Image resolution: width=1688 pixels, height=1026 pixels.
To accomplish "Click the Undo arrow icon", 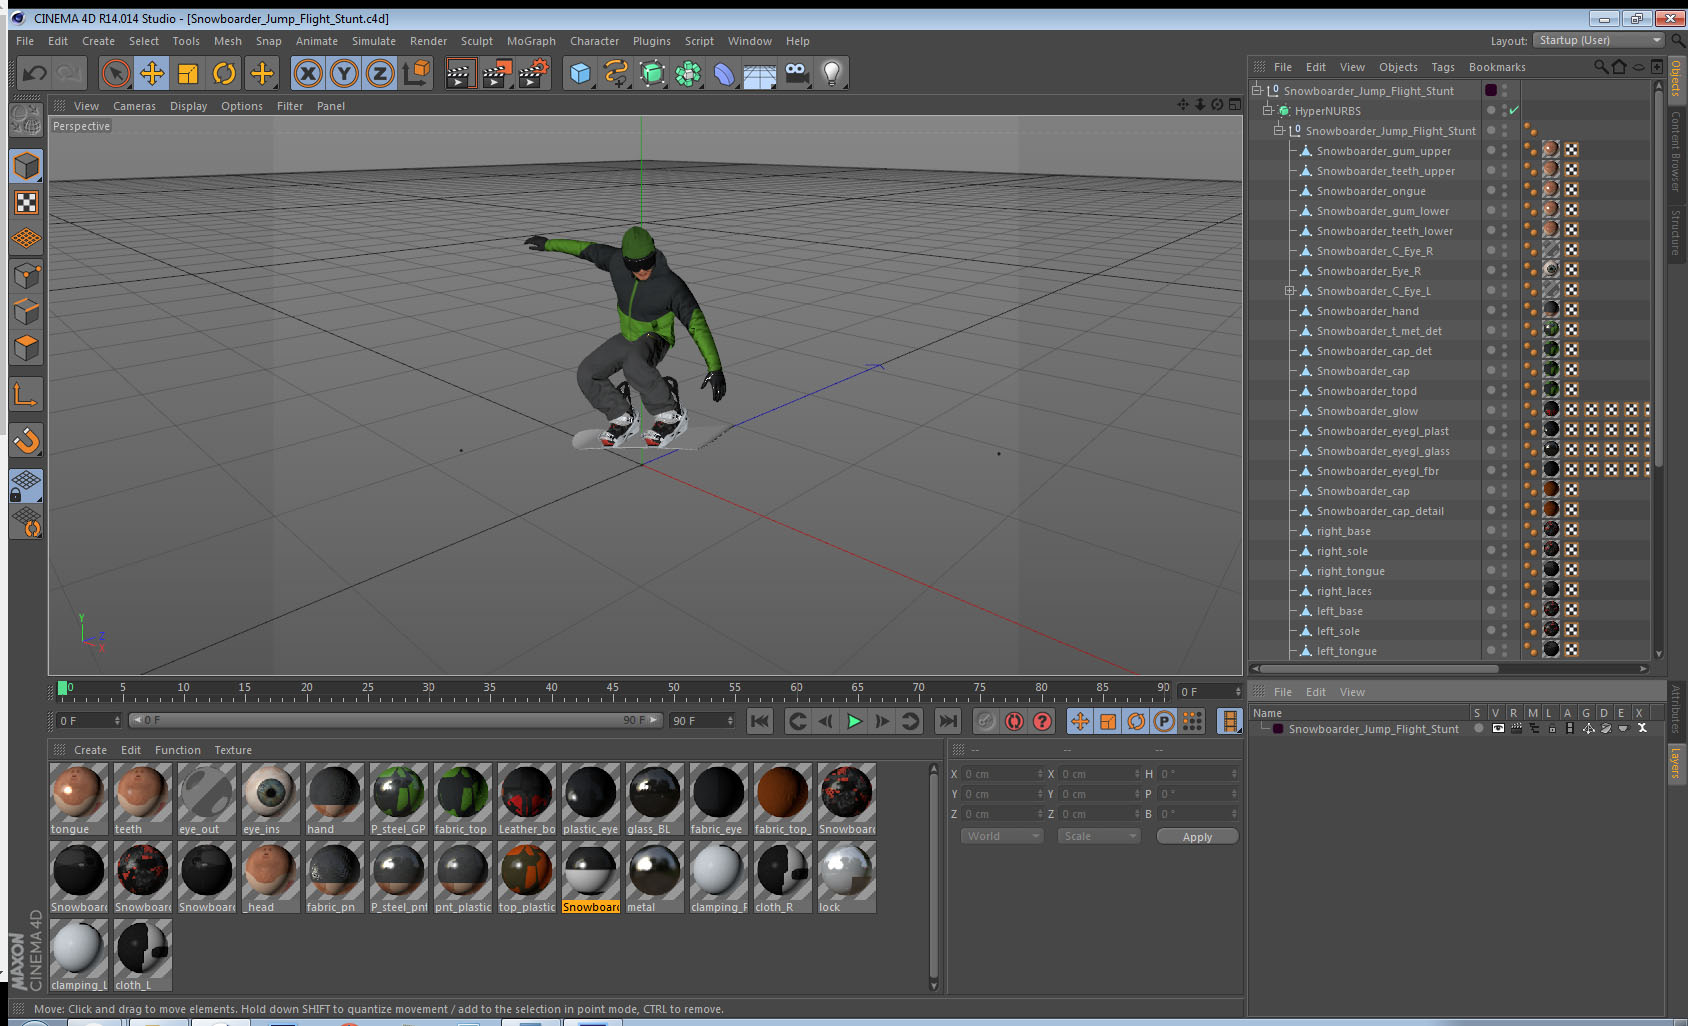I will click(x=35, y=73).
